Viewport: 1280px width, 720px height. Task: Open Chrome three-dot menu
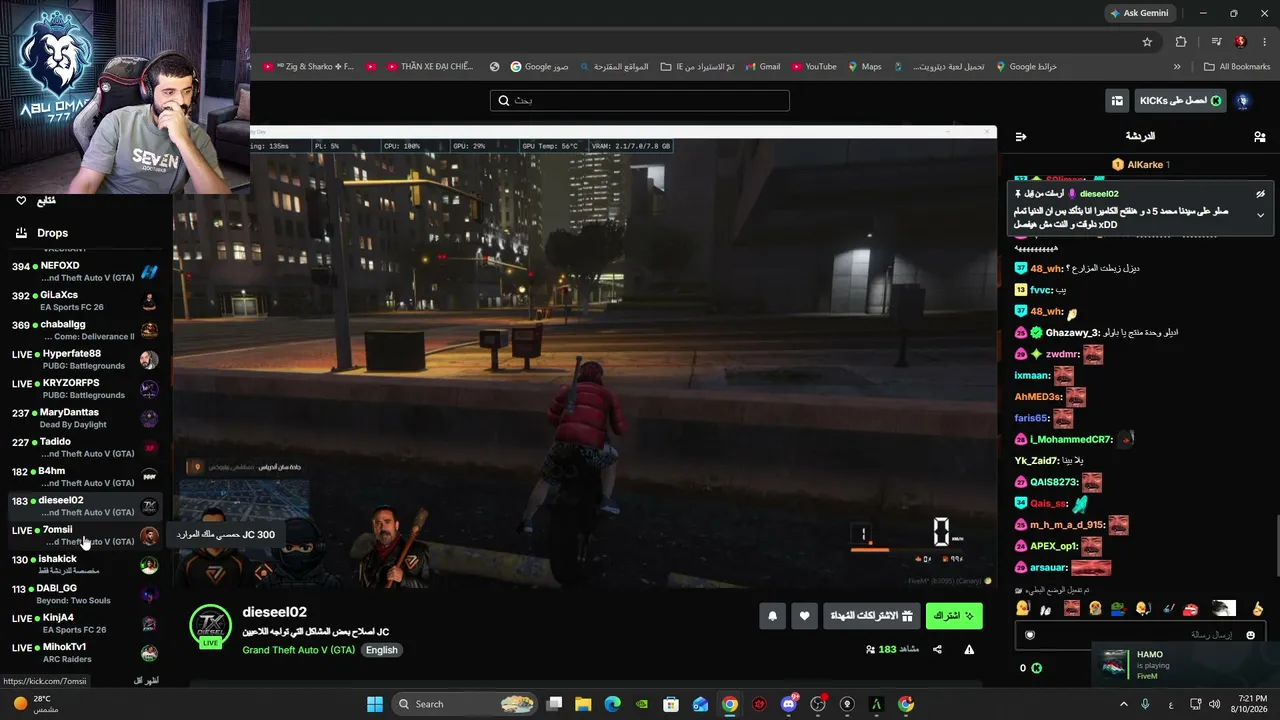(x=1266, y=42)
